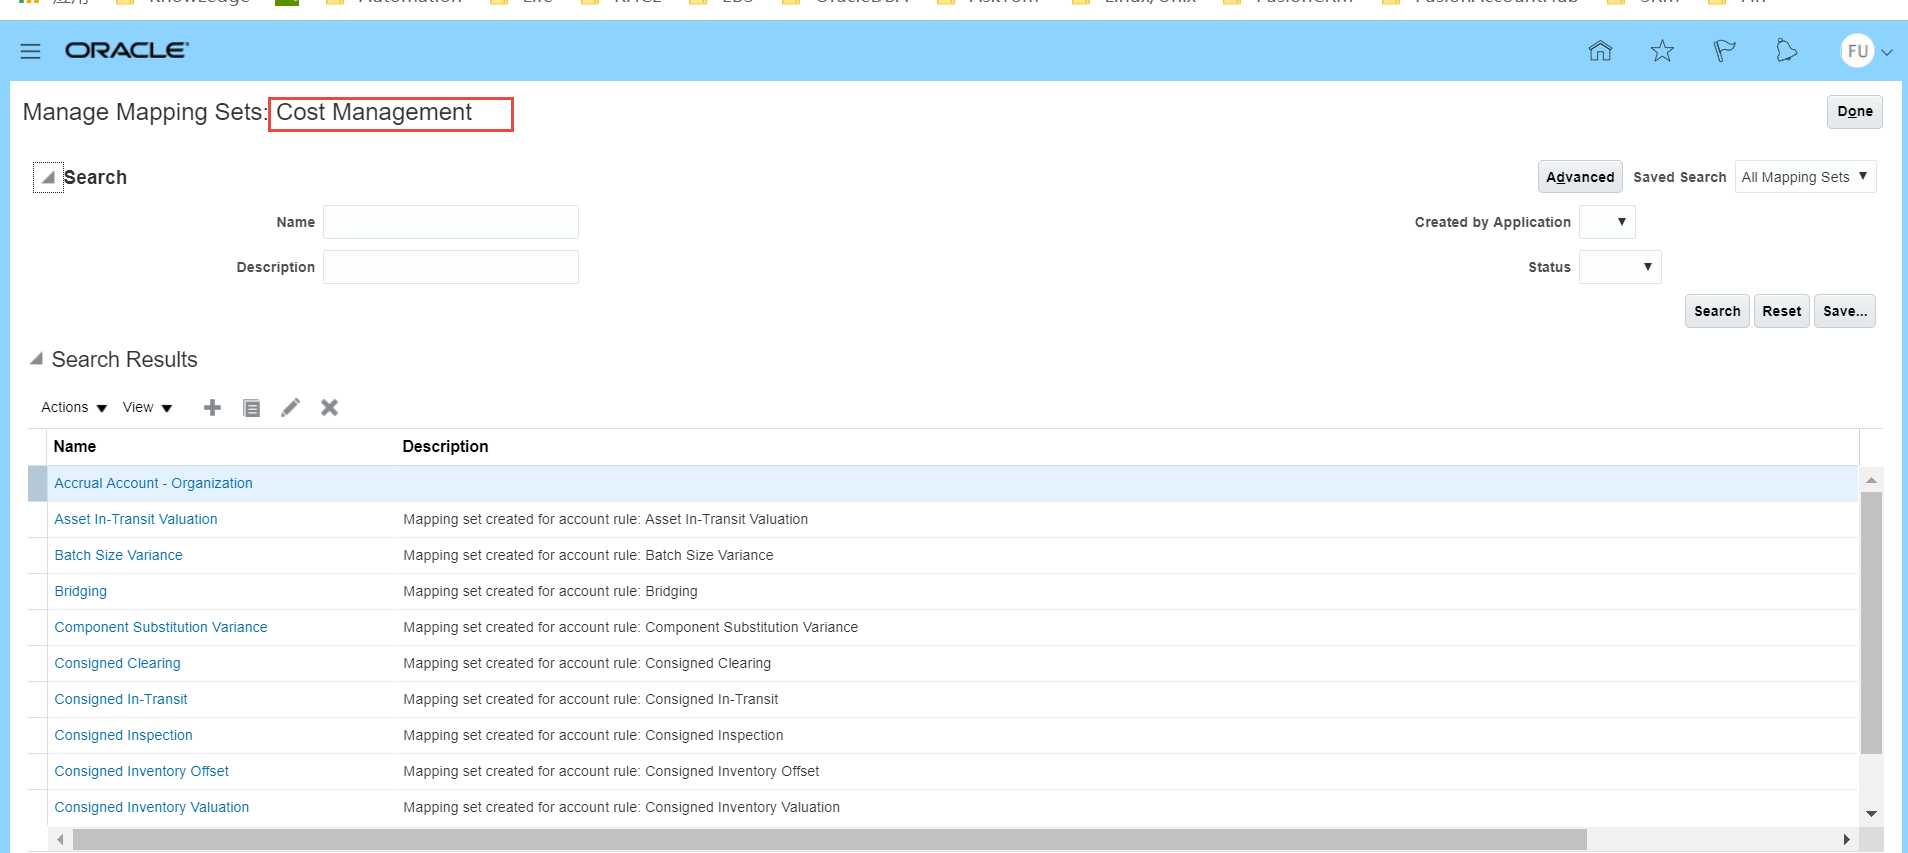Screen dimensions: 1908x853
Task: Open Accrual Account - Organization link
Action: coord(153,483)
